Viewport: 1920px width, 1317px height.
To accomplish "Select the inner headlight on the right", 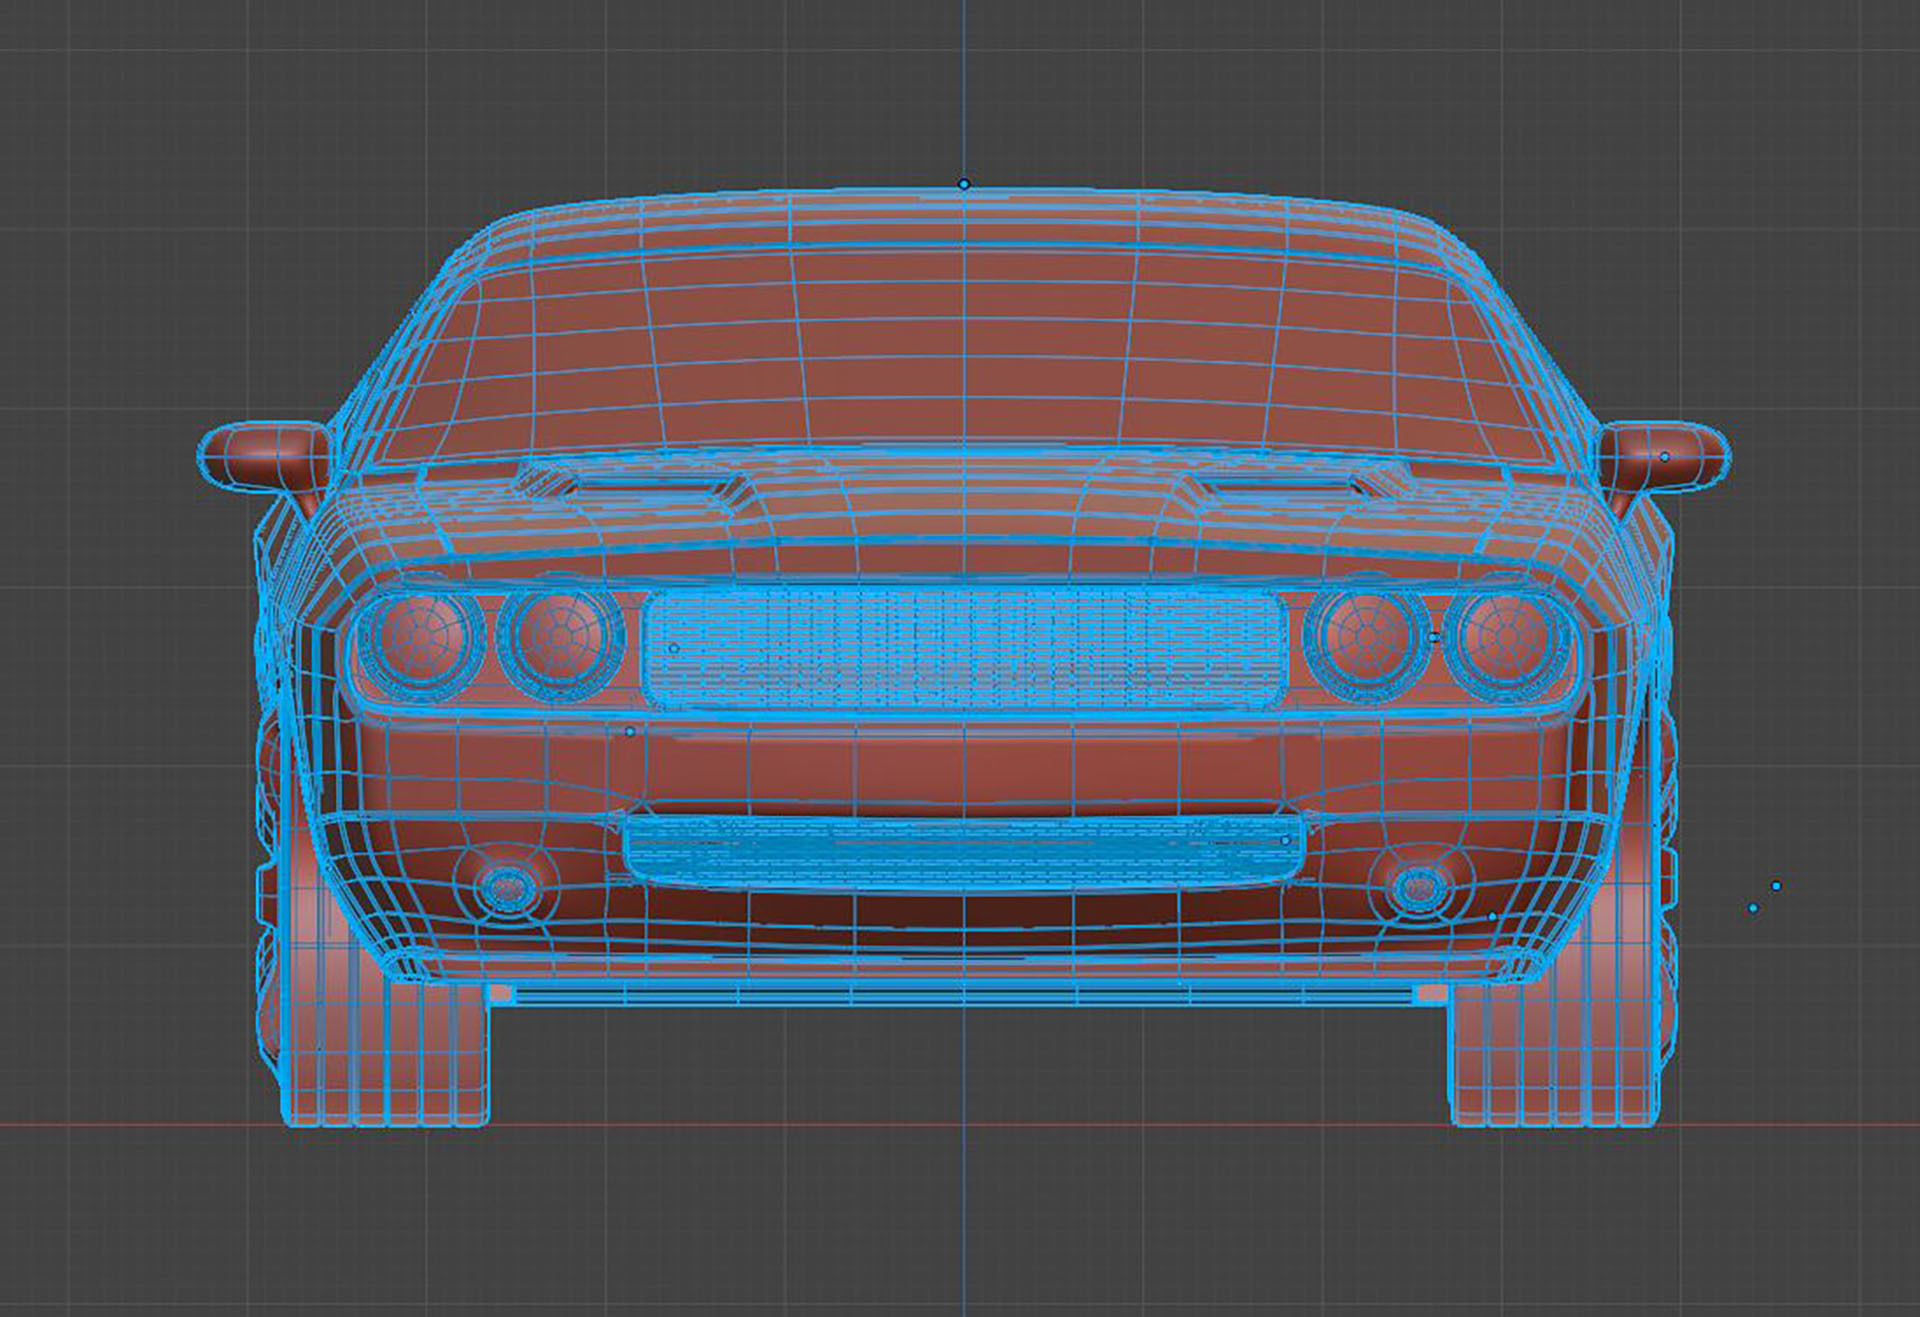I will click(x=1366, y=638).
